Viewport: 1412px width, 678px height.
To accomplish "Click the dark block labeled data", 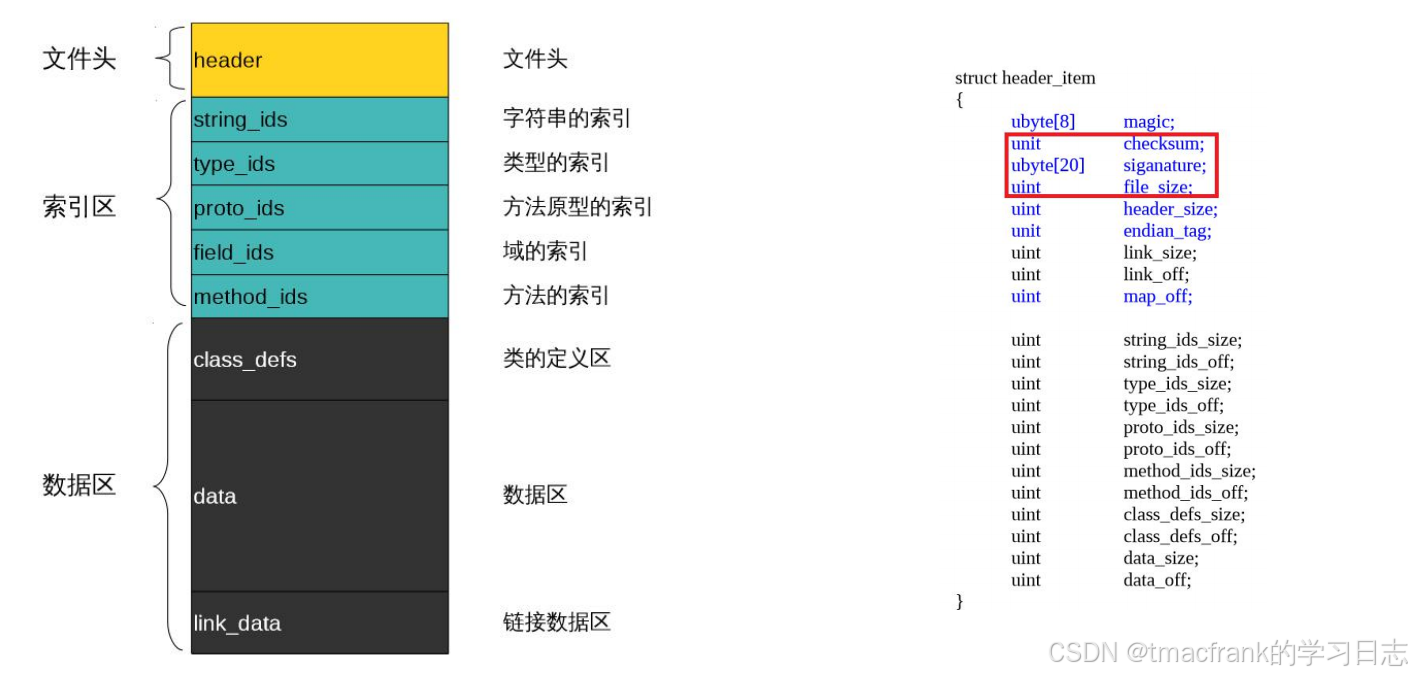I will [320, 496].
